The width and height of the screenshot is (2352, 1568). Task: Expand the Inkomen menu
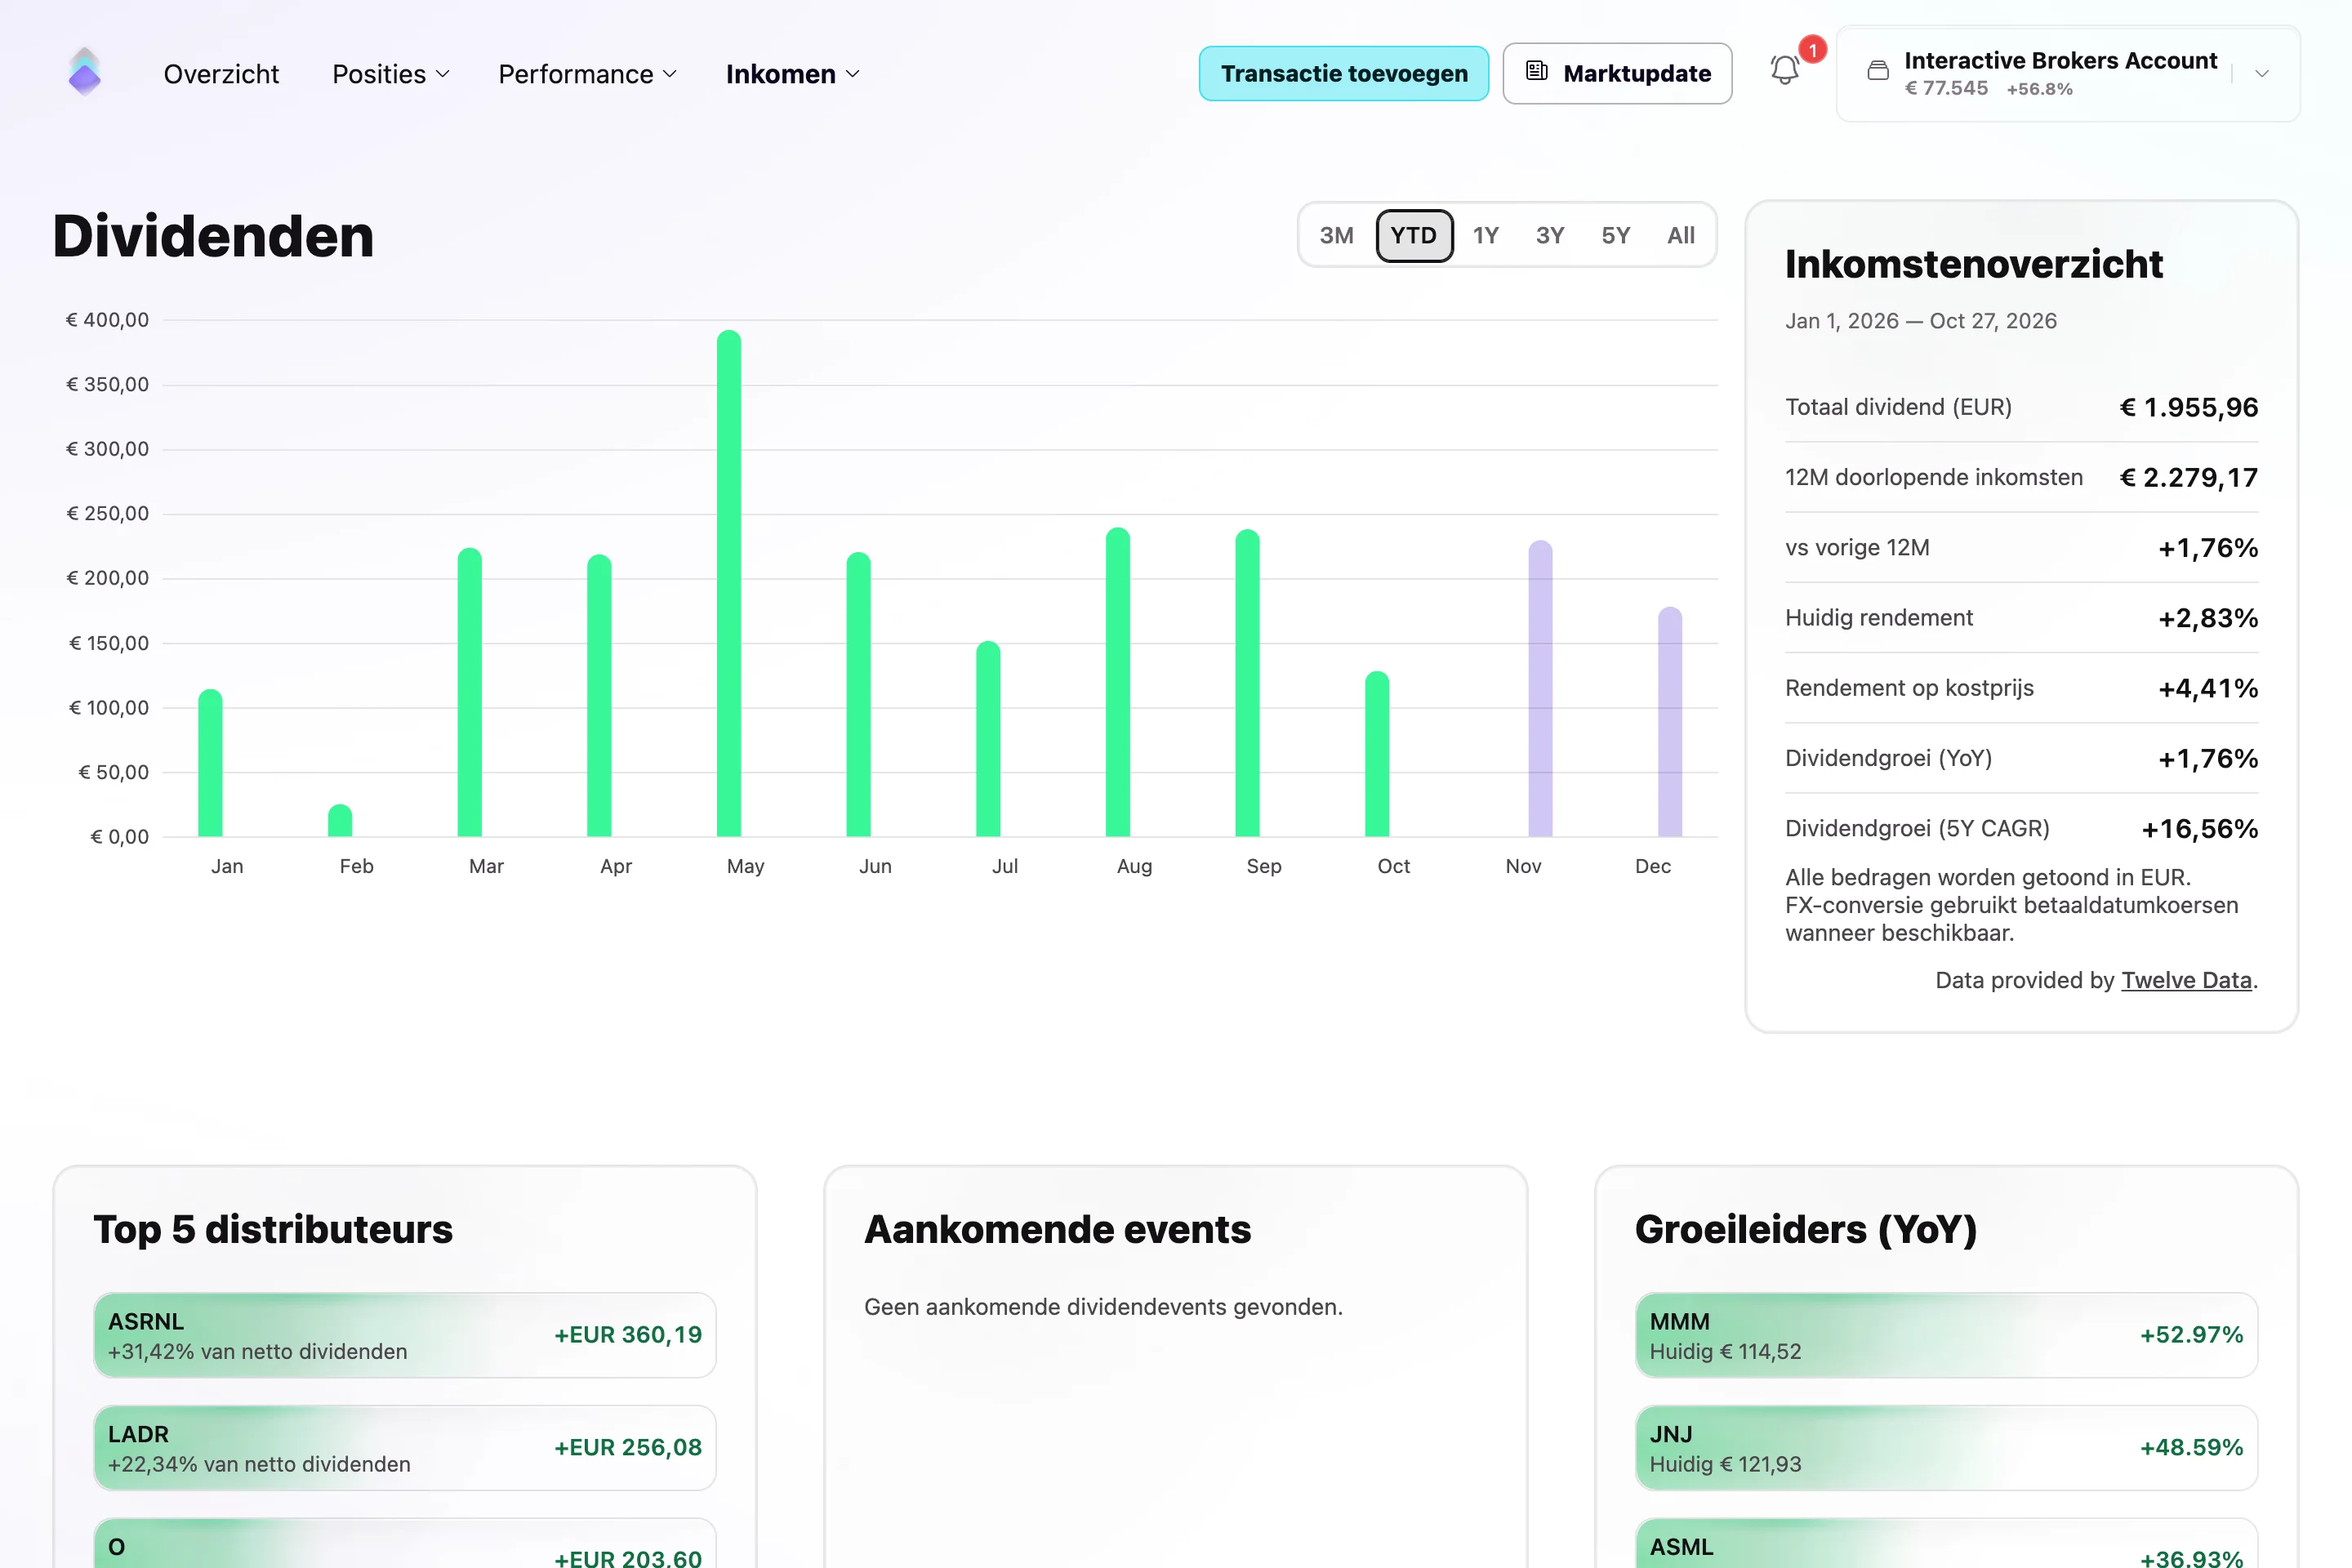[x=793, y=74]
